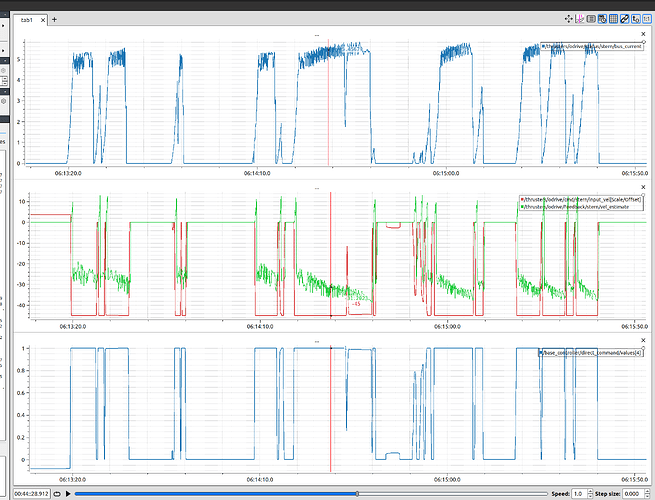Click the -45 tracker value label

356,304
